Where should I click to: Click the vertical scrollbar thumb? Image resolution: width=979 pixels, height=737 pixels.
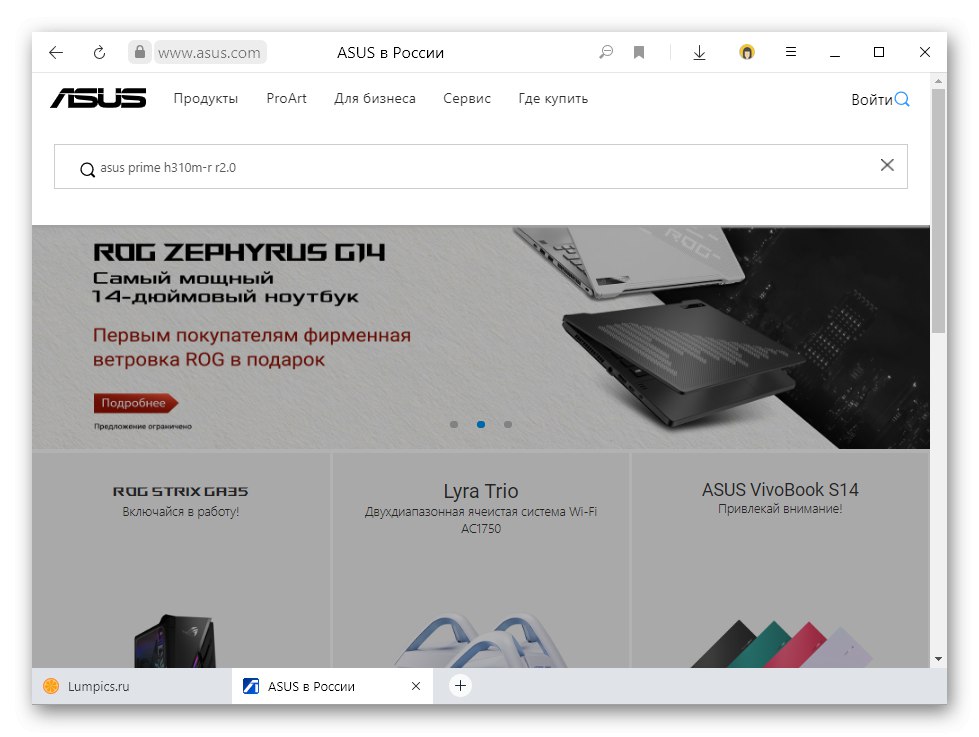click(x=938, y=210)
